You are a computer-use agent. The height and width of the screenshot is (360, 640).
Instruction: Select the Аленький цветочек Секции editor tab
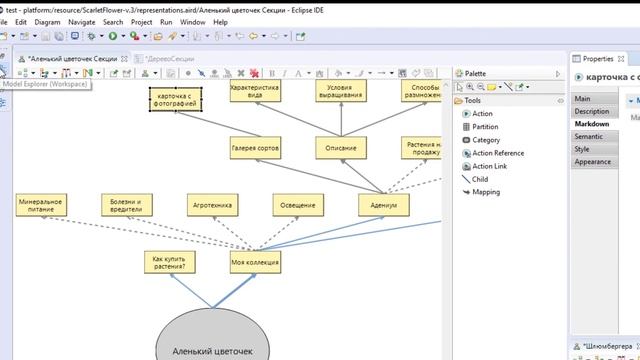click(x=72, y=59)
